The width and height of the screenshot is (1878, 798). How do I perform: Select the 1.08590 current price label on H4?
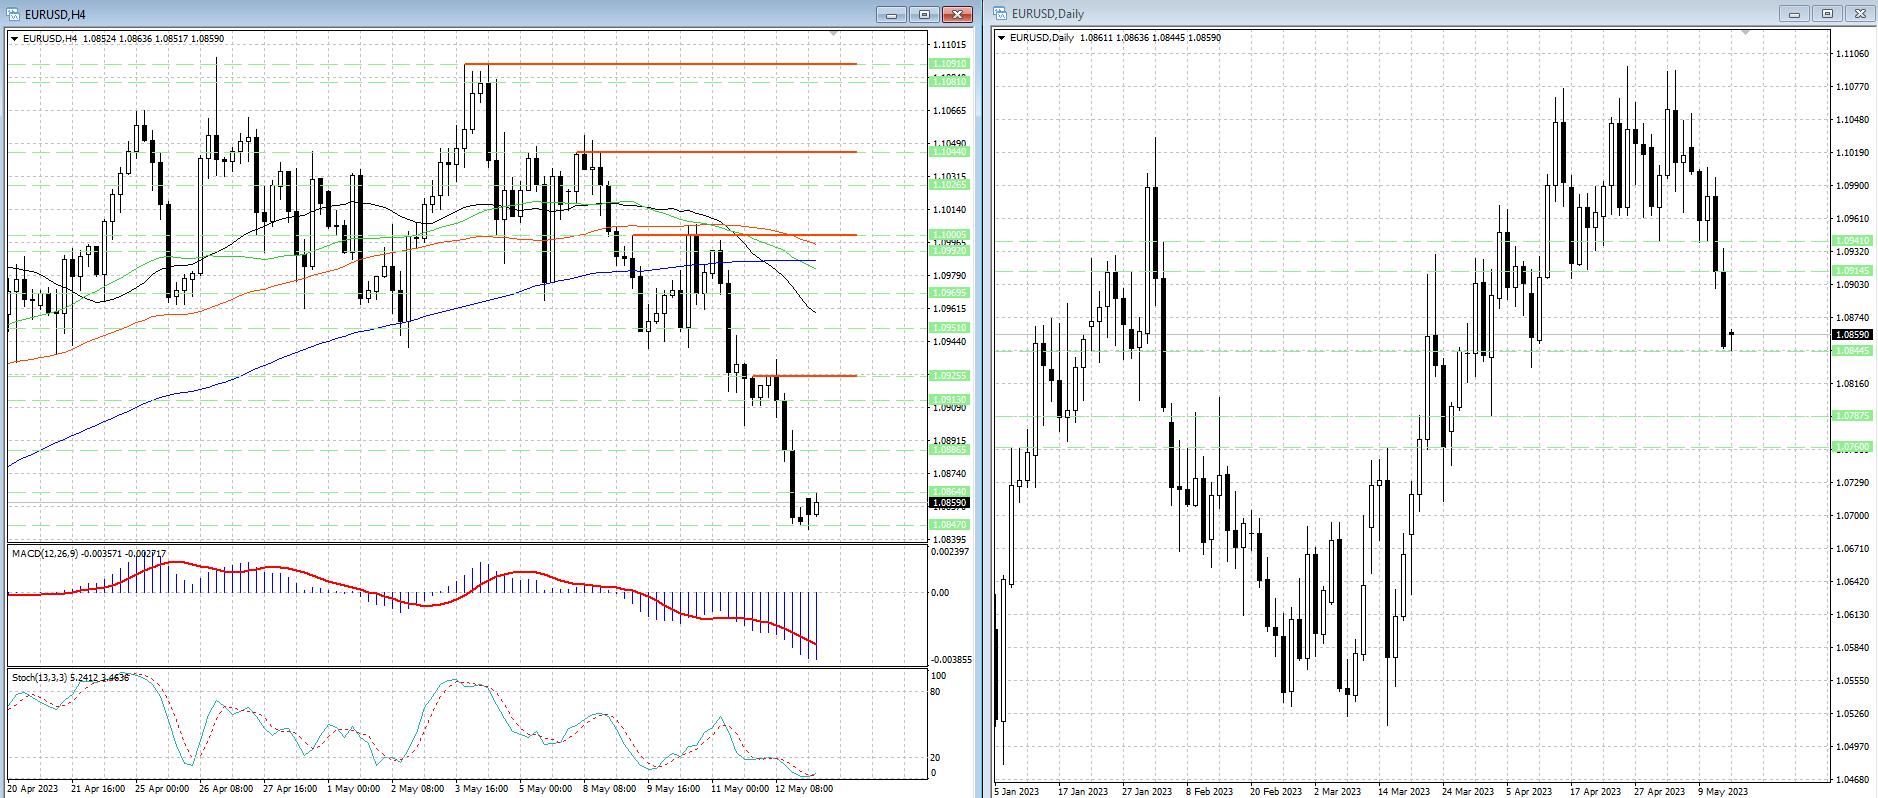coord(949,503)
